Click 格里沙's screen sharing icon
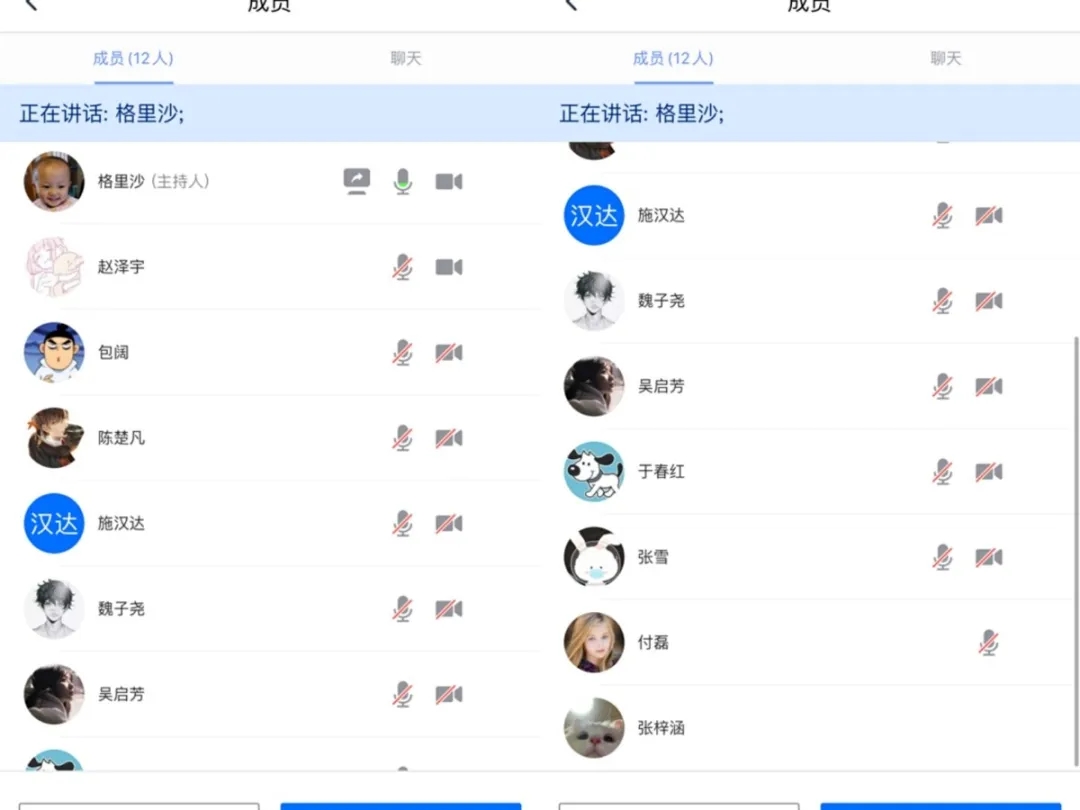 (x=356, y=181)
